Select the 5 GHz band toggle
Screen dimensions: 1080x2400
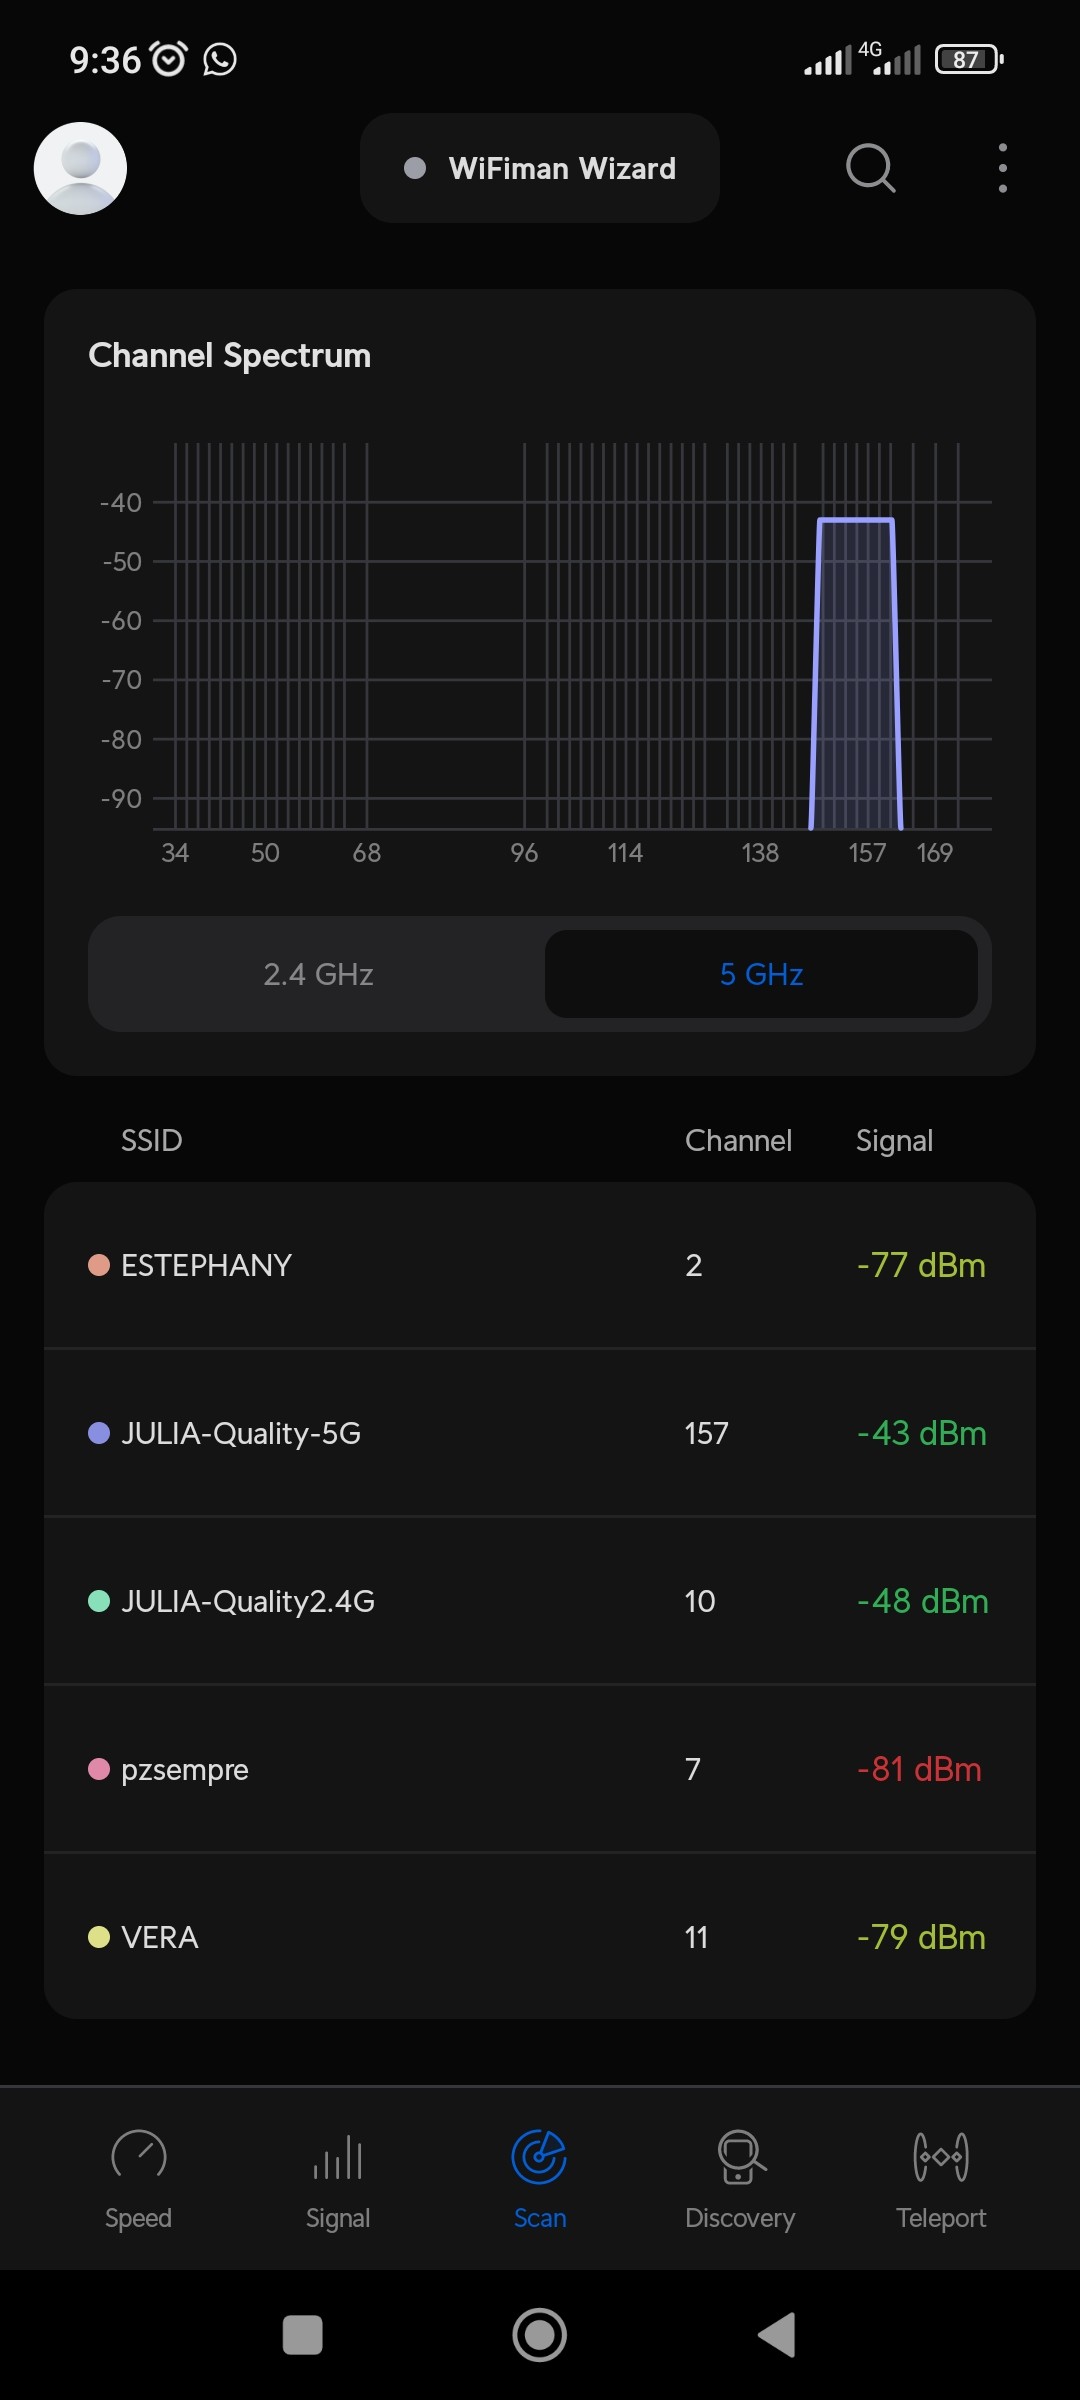[761, 974]
